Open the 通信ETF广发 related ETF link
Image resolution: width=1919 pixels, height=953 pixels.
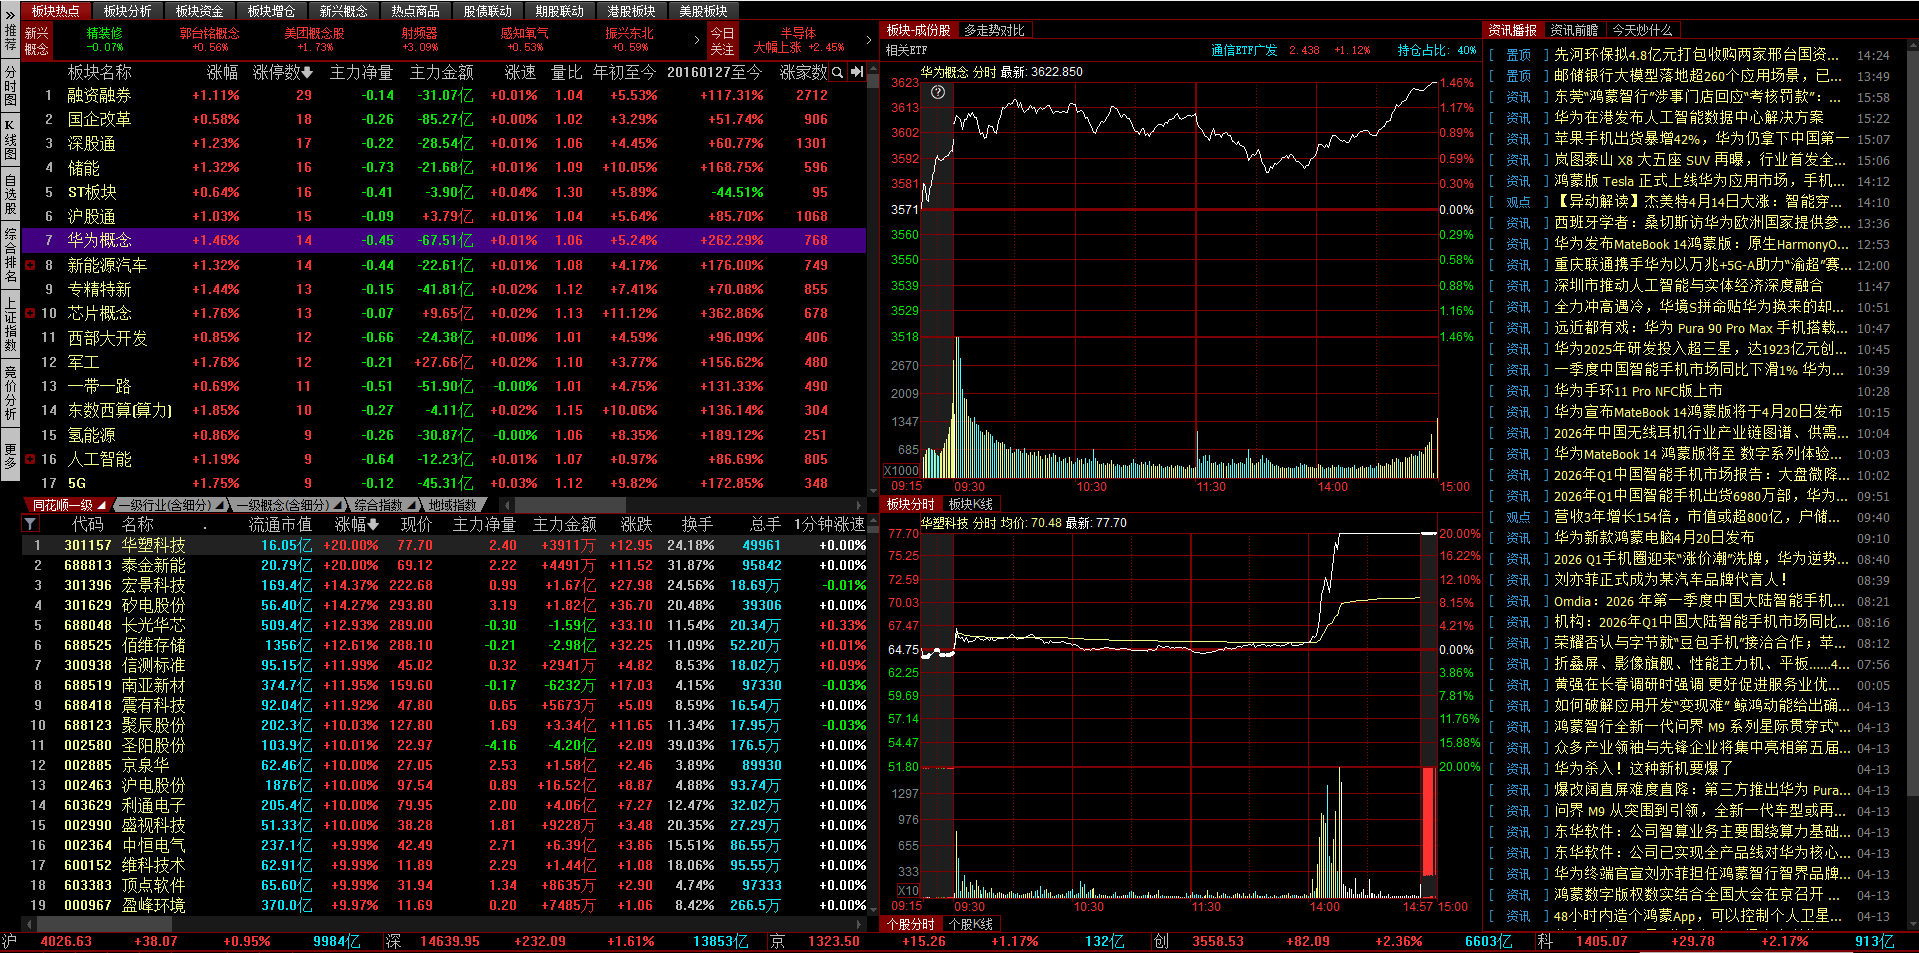point(1243,50)
